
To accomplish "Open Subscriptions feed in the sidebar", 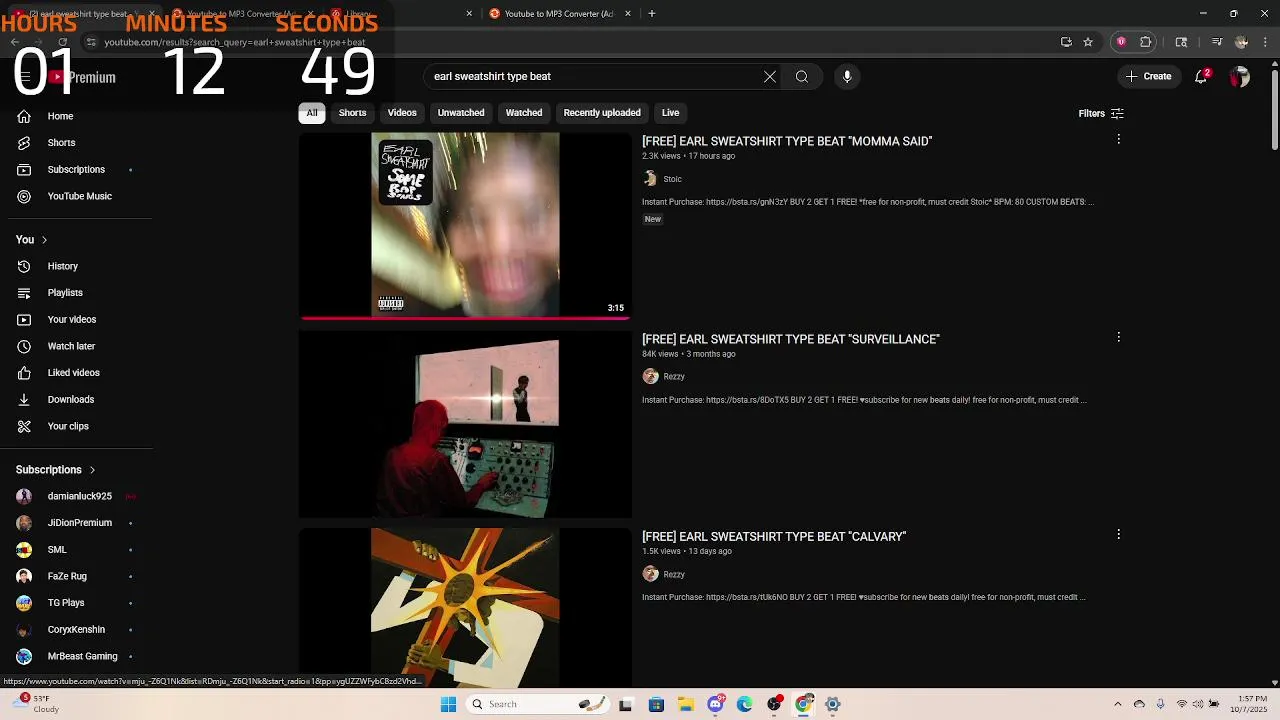I will point(75,169).
